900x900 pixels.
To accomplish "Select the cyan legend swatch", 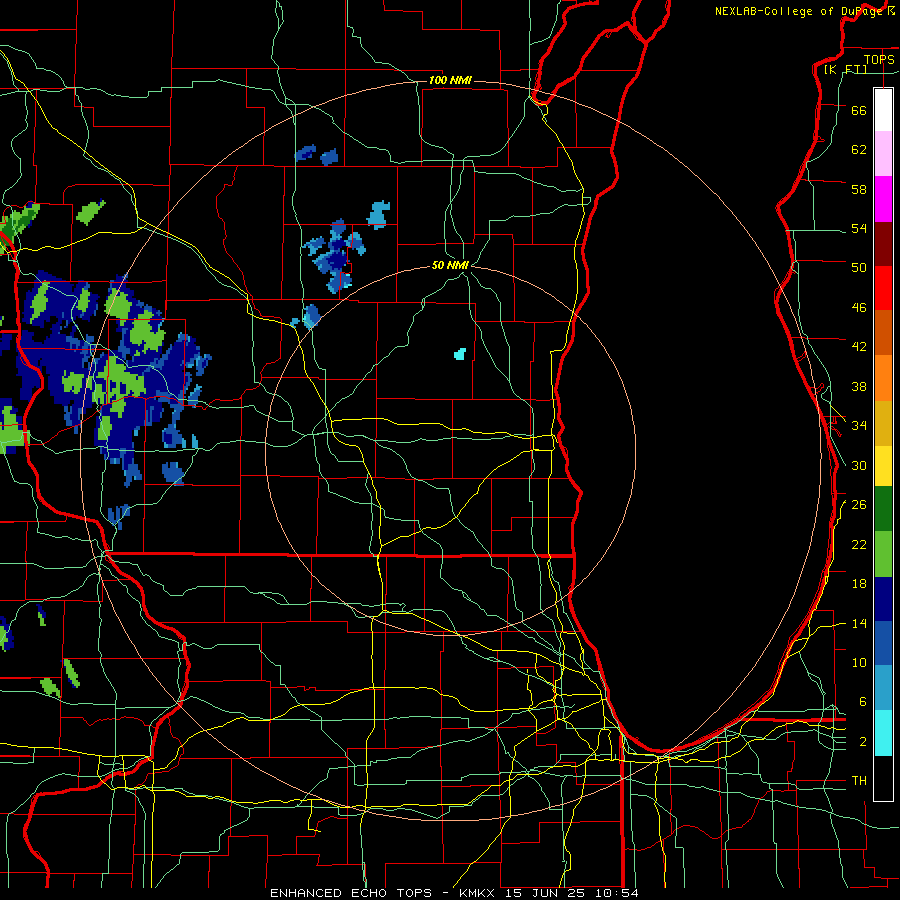I will pyautogui.click(x=883, y=733).
